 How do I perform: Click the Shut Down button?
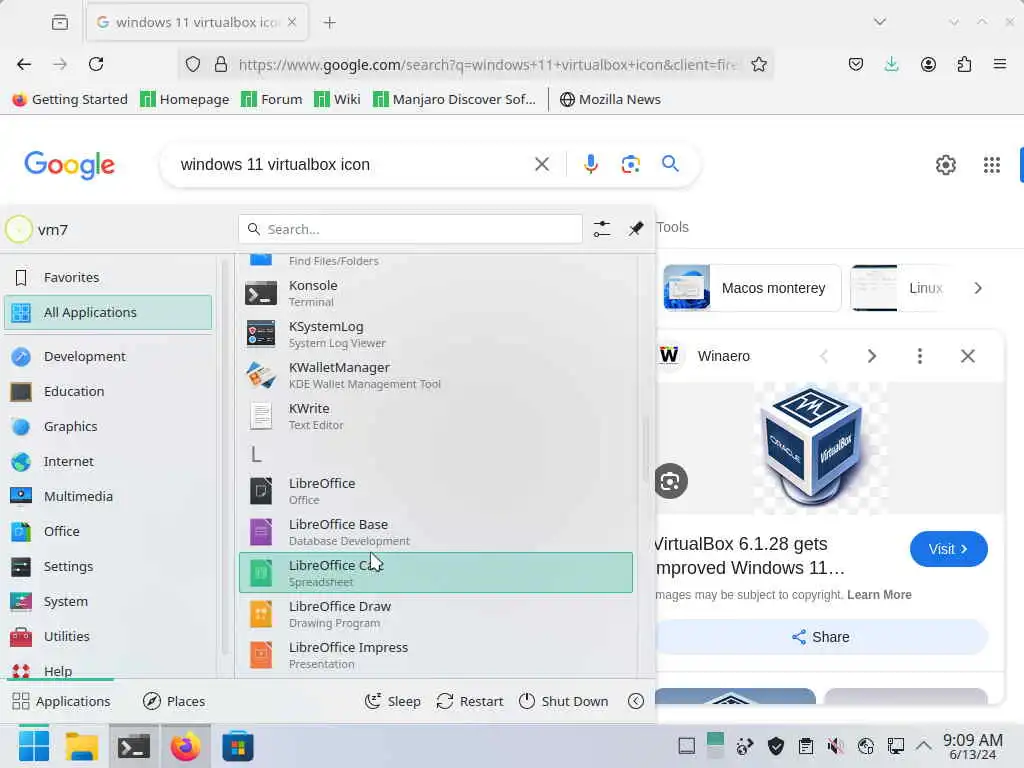pyautogui.click(x=563, y=701)
